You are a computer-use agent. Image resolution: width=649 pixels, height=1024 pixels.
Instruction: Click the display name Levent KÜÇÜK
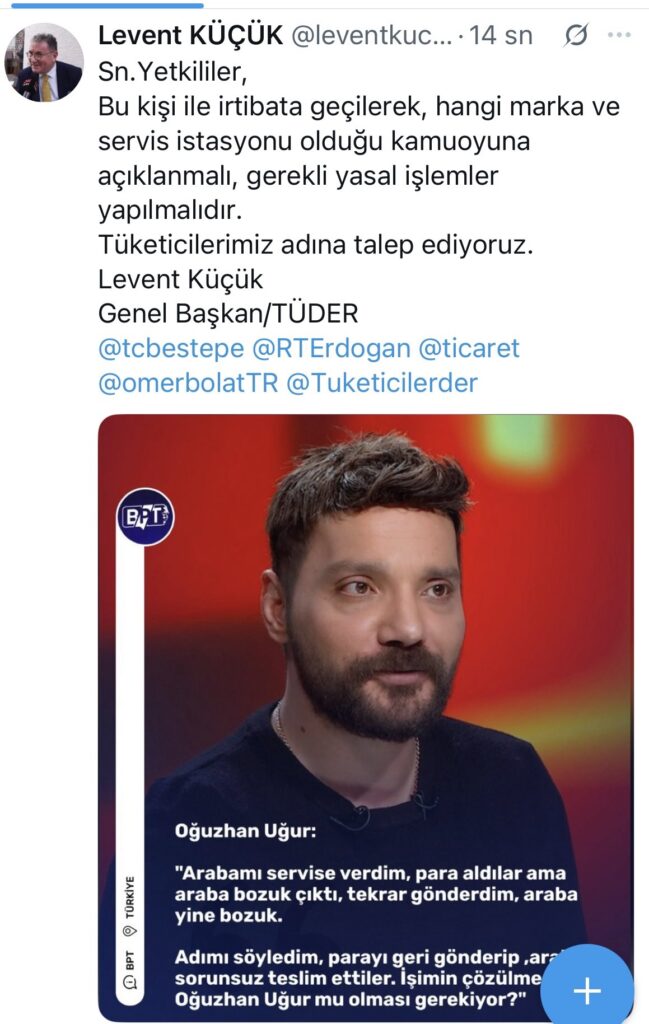(x=190, y=36)
